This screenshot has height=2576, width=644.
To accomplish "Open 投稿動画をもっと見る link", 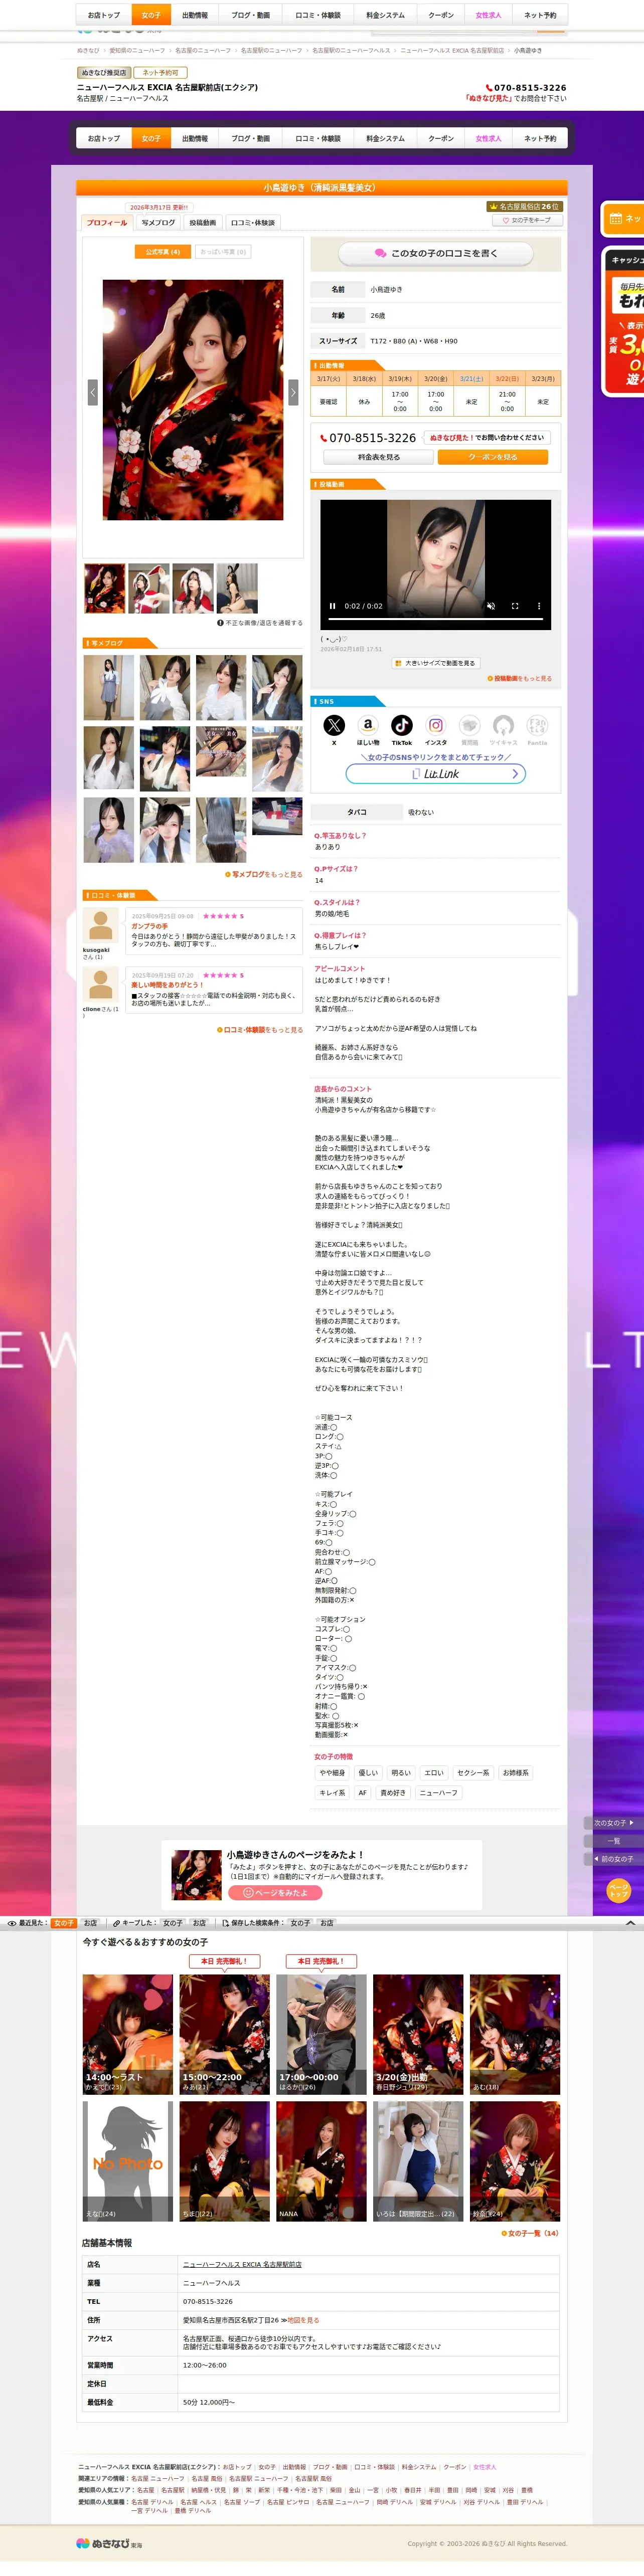I will tap(519, 678).
